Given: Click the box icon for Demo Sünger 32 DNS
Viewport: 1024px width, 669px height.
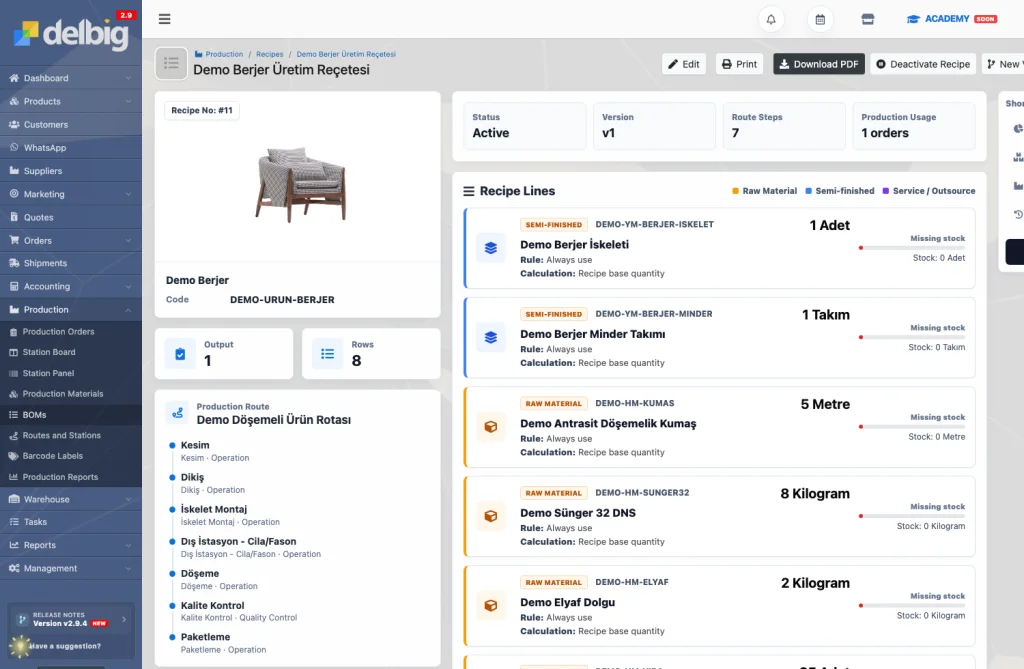Looking at the screenshot, I should click(490, 516).
